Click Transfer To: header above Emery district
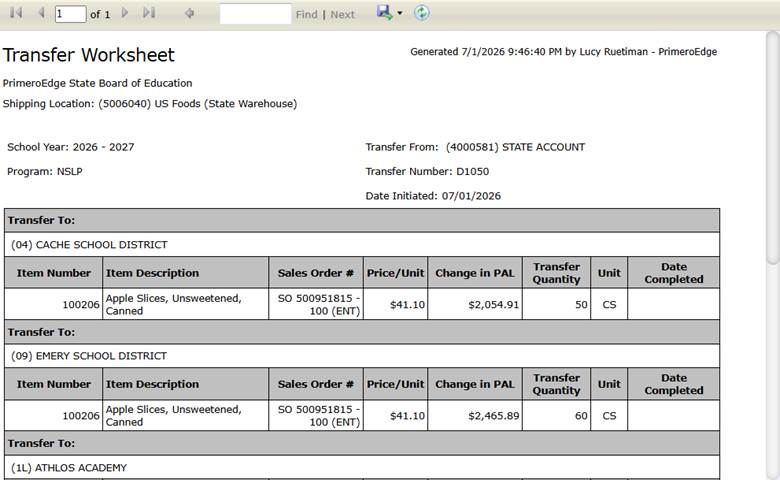Viewport: 780px width, 480px height. click(362, 332)
